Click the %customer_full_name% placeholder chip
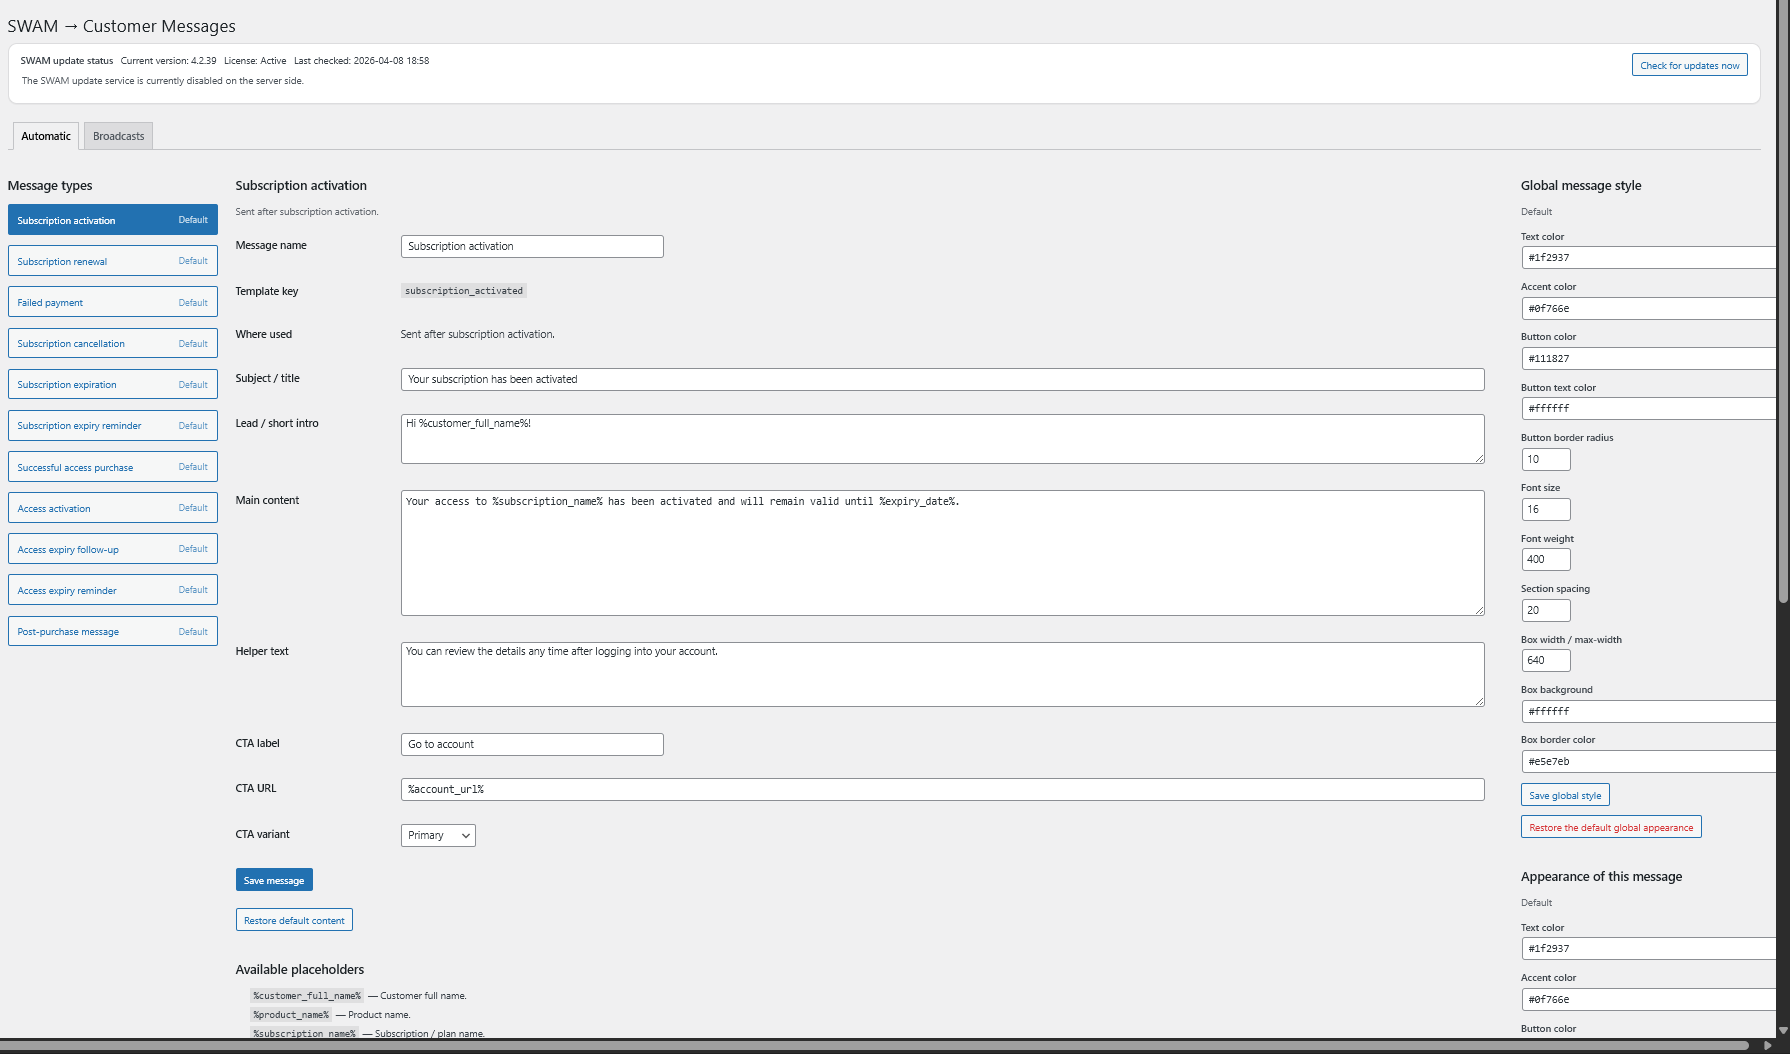Image resolution: width=1790 pixels, height=1054 pixels. click(306, 995)
